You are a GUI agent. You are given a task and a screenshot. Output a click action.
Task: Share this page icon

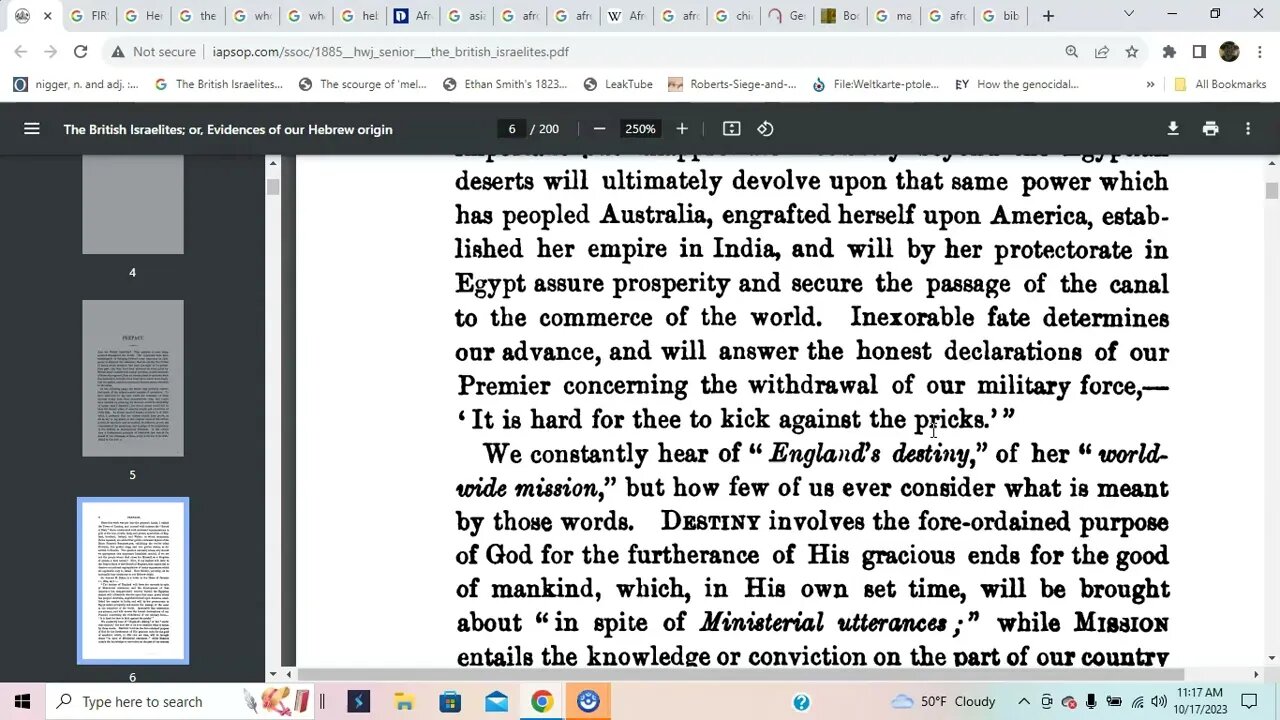click(1102, 51)
